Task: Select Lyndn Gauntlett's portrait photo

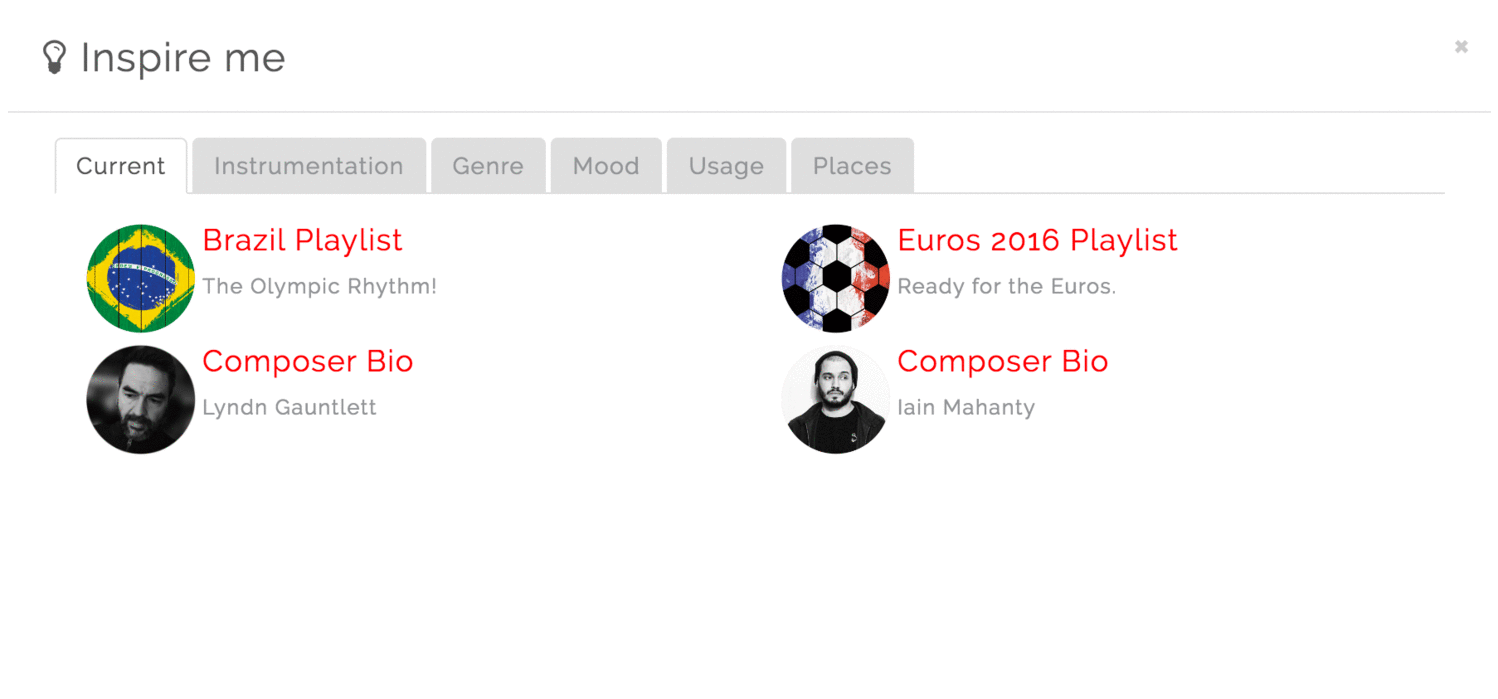Action: [140, 399]
